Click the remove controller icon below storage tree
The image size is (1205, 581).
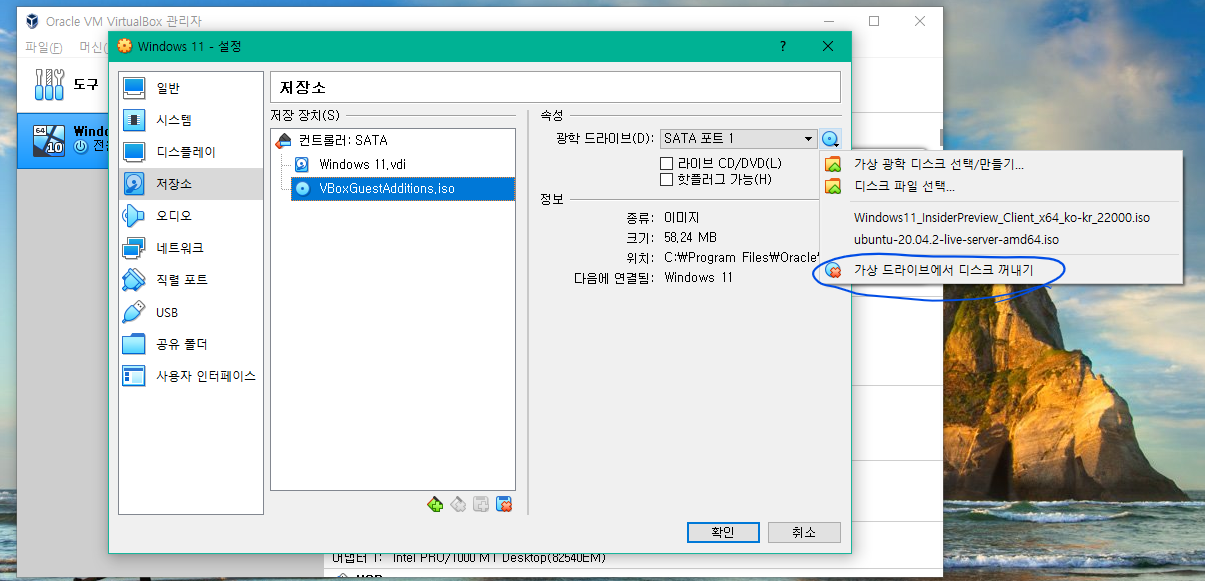click(458, 505)
